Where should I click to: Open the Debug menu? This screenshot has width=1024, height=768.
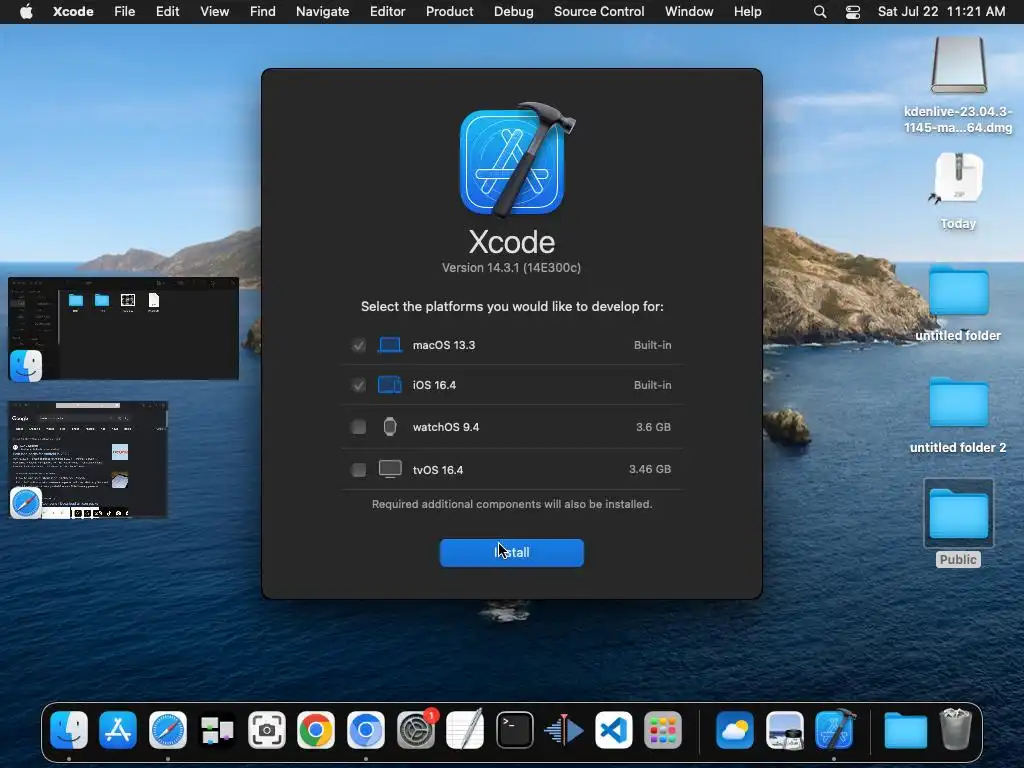tap(513, 12)
